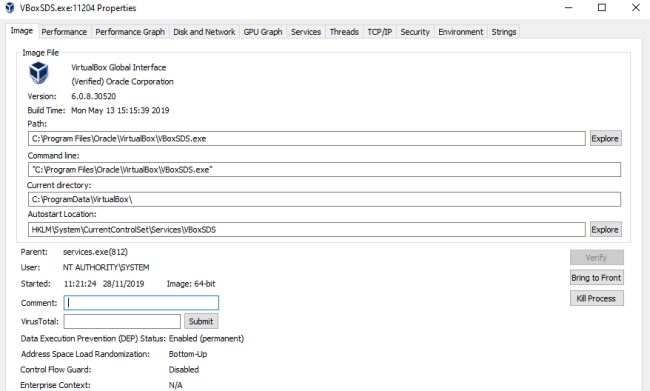Click the build time Mon May 13 15:15:39 2019

coord(120,110)
